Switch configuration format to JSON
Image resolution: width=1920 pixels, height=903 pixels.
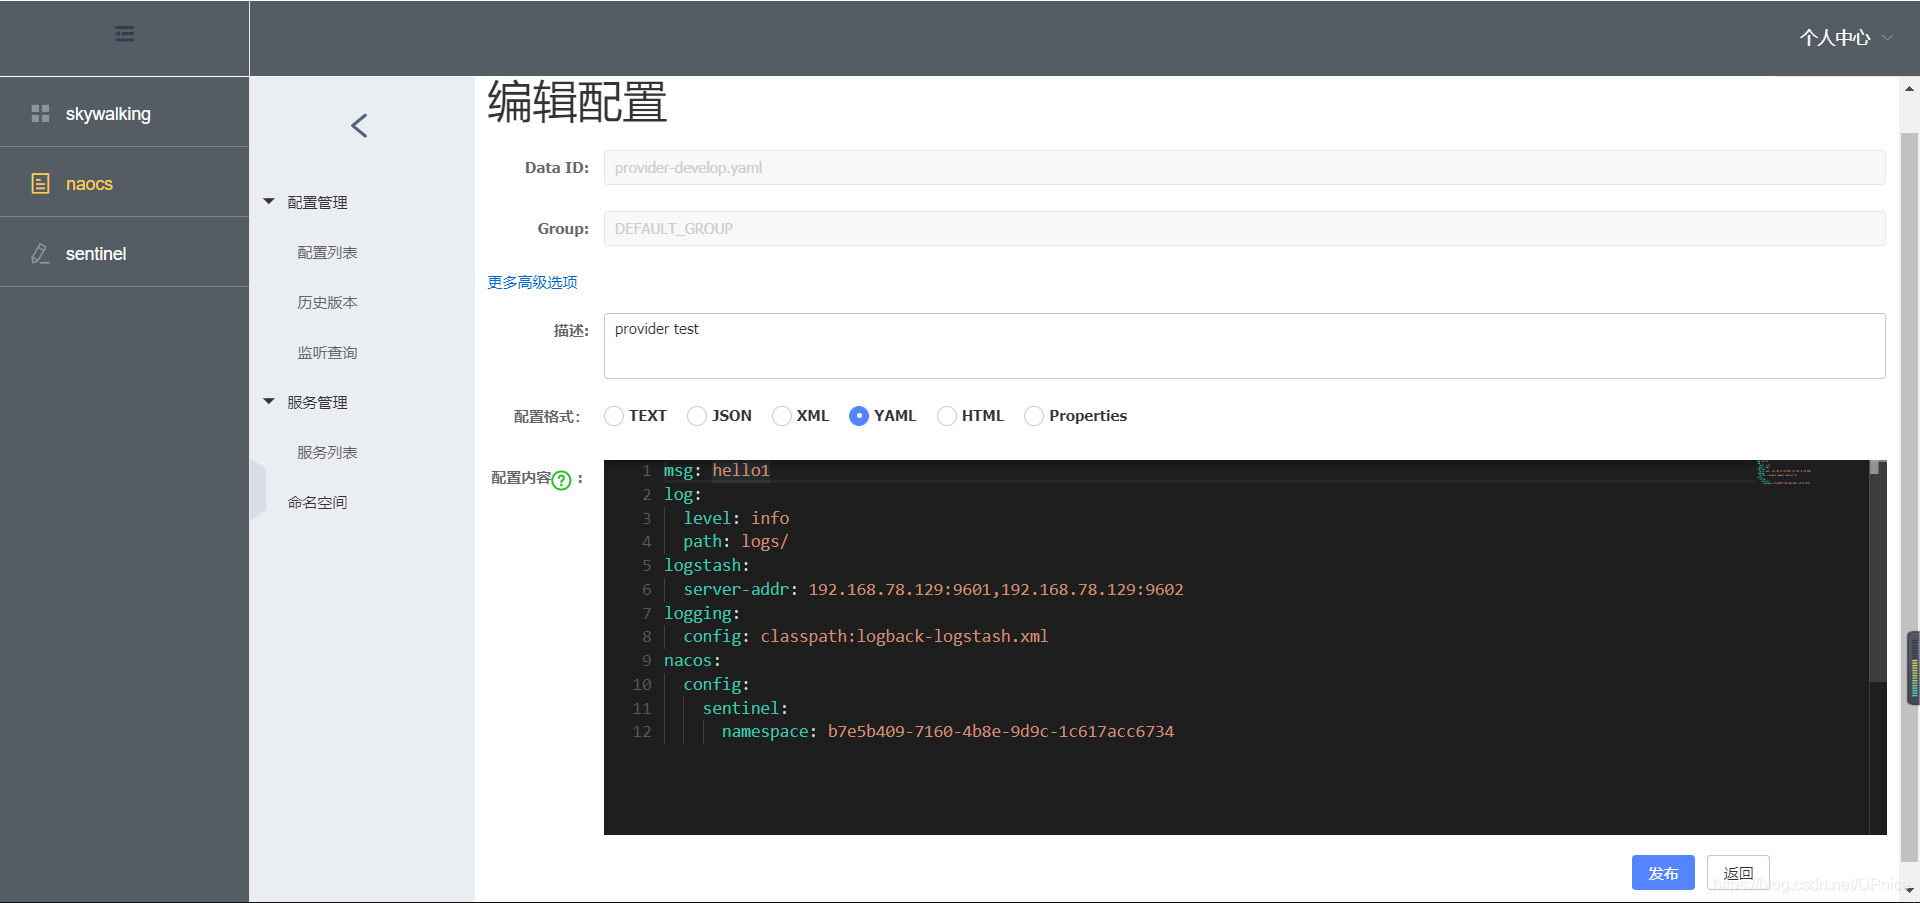696,416
